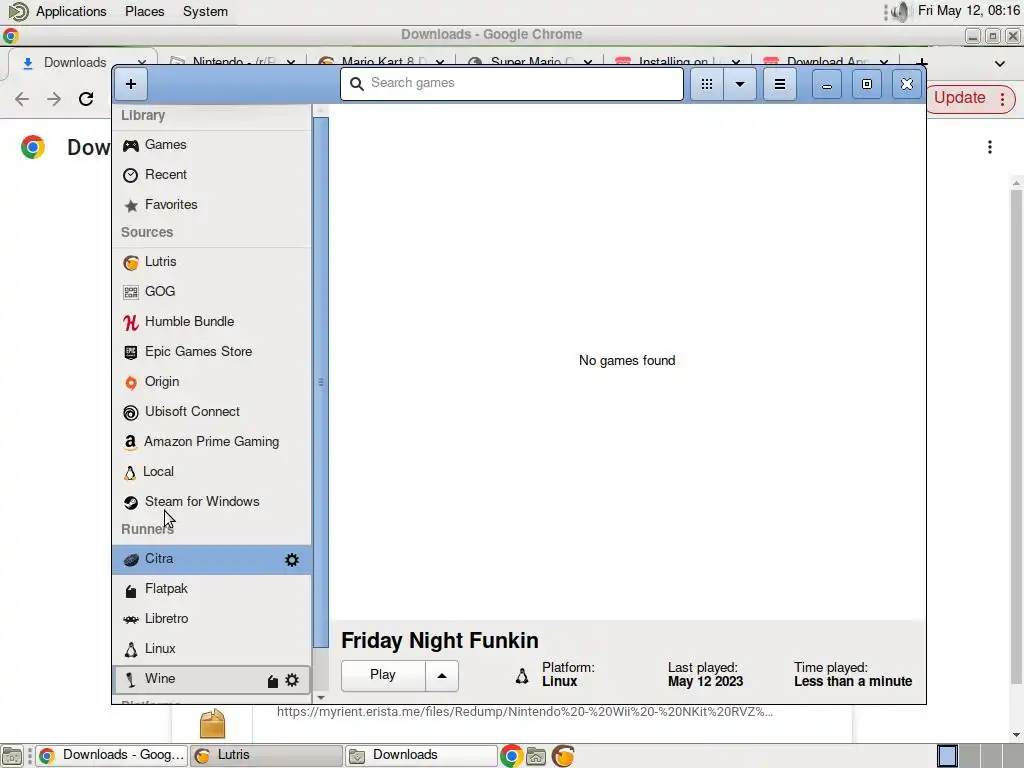
Task: Select the Citra runner row
Action: click(x=212, y=560)
